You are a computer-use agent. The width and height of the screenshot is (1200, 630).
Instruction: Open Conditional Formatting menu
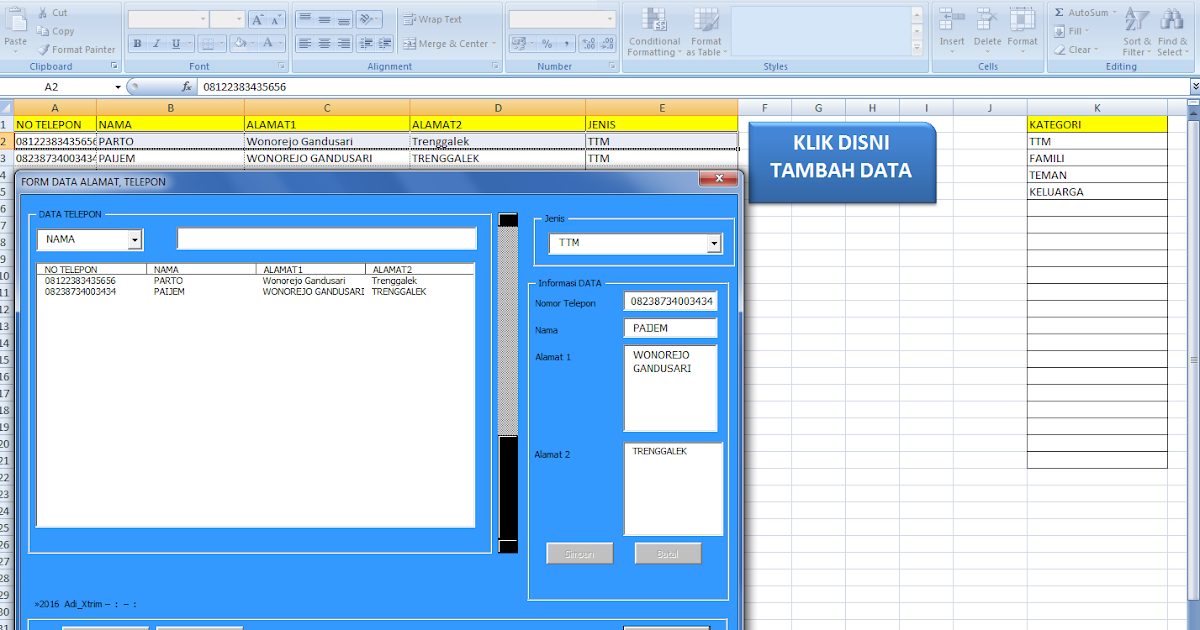(x=654, y=32)
